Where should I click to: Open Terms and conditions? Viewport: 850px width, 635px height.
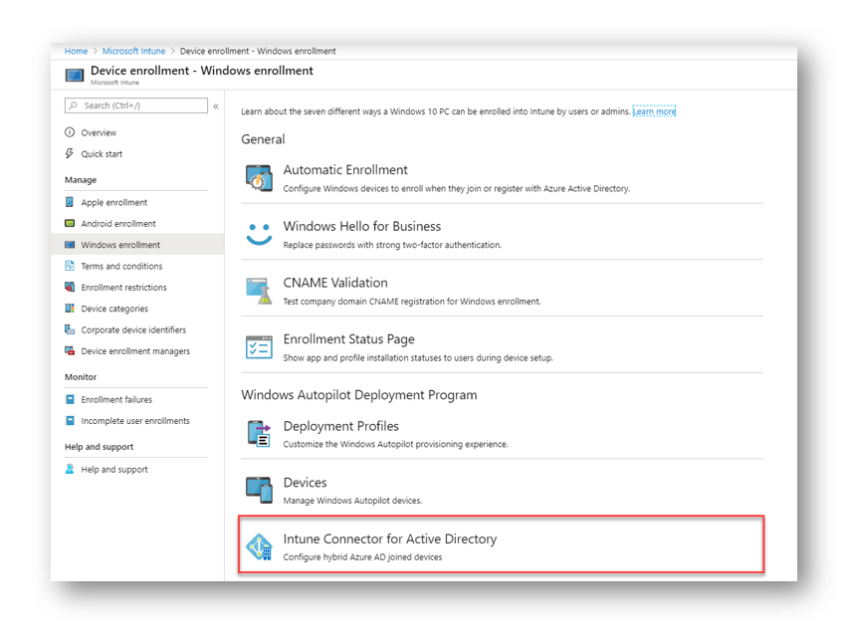pos(121,266)
